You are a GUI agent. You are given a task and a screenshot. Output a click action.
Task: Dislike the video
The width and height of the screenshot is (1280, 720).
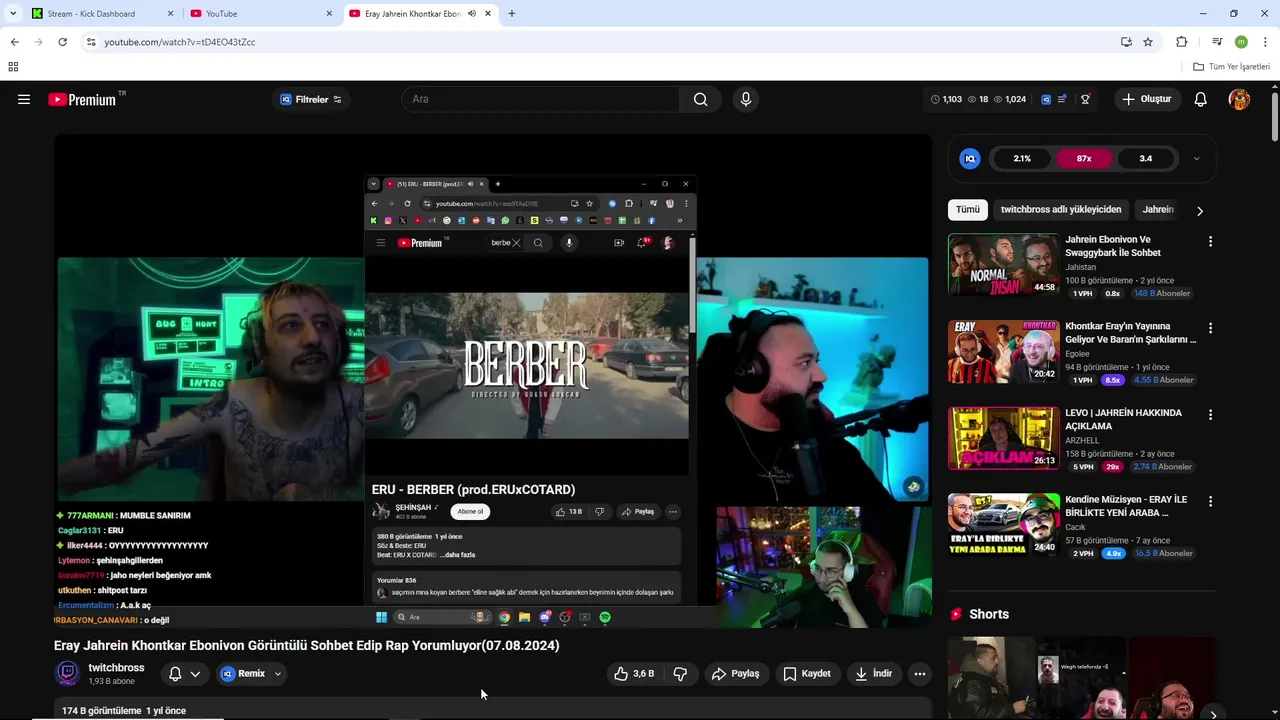pos(680,674)
